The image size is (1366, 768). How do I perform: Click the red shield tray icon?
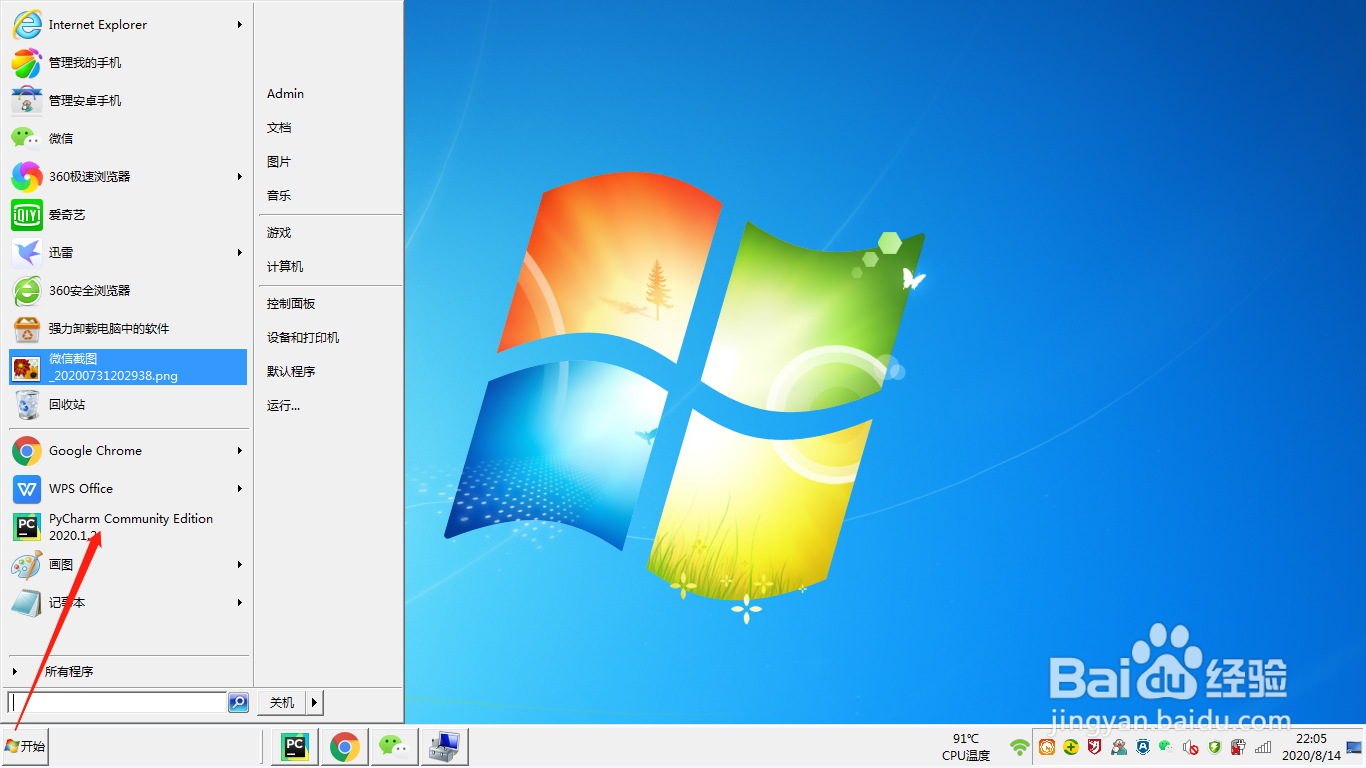click(1095, 746)
